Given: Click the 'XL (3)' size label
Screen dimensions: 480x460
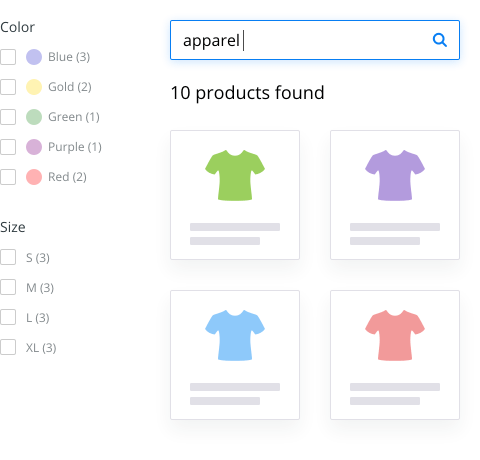Looking at the screenshot, I should tap(41, 348).
